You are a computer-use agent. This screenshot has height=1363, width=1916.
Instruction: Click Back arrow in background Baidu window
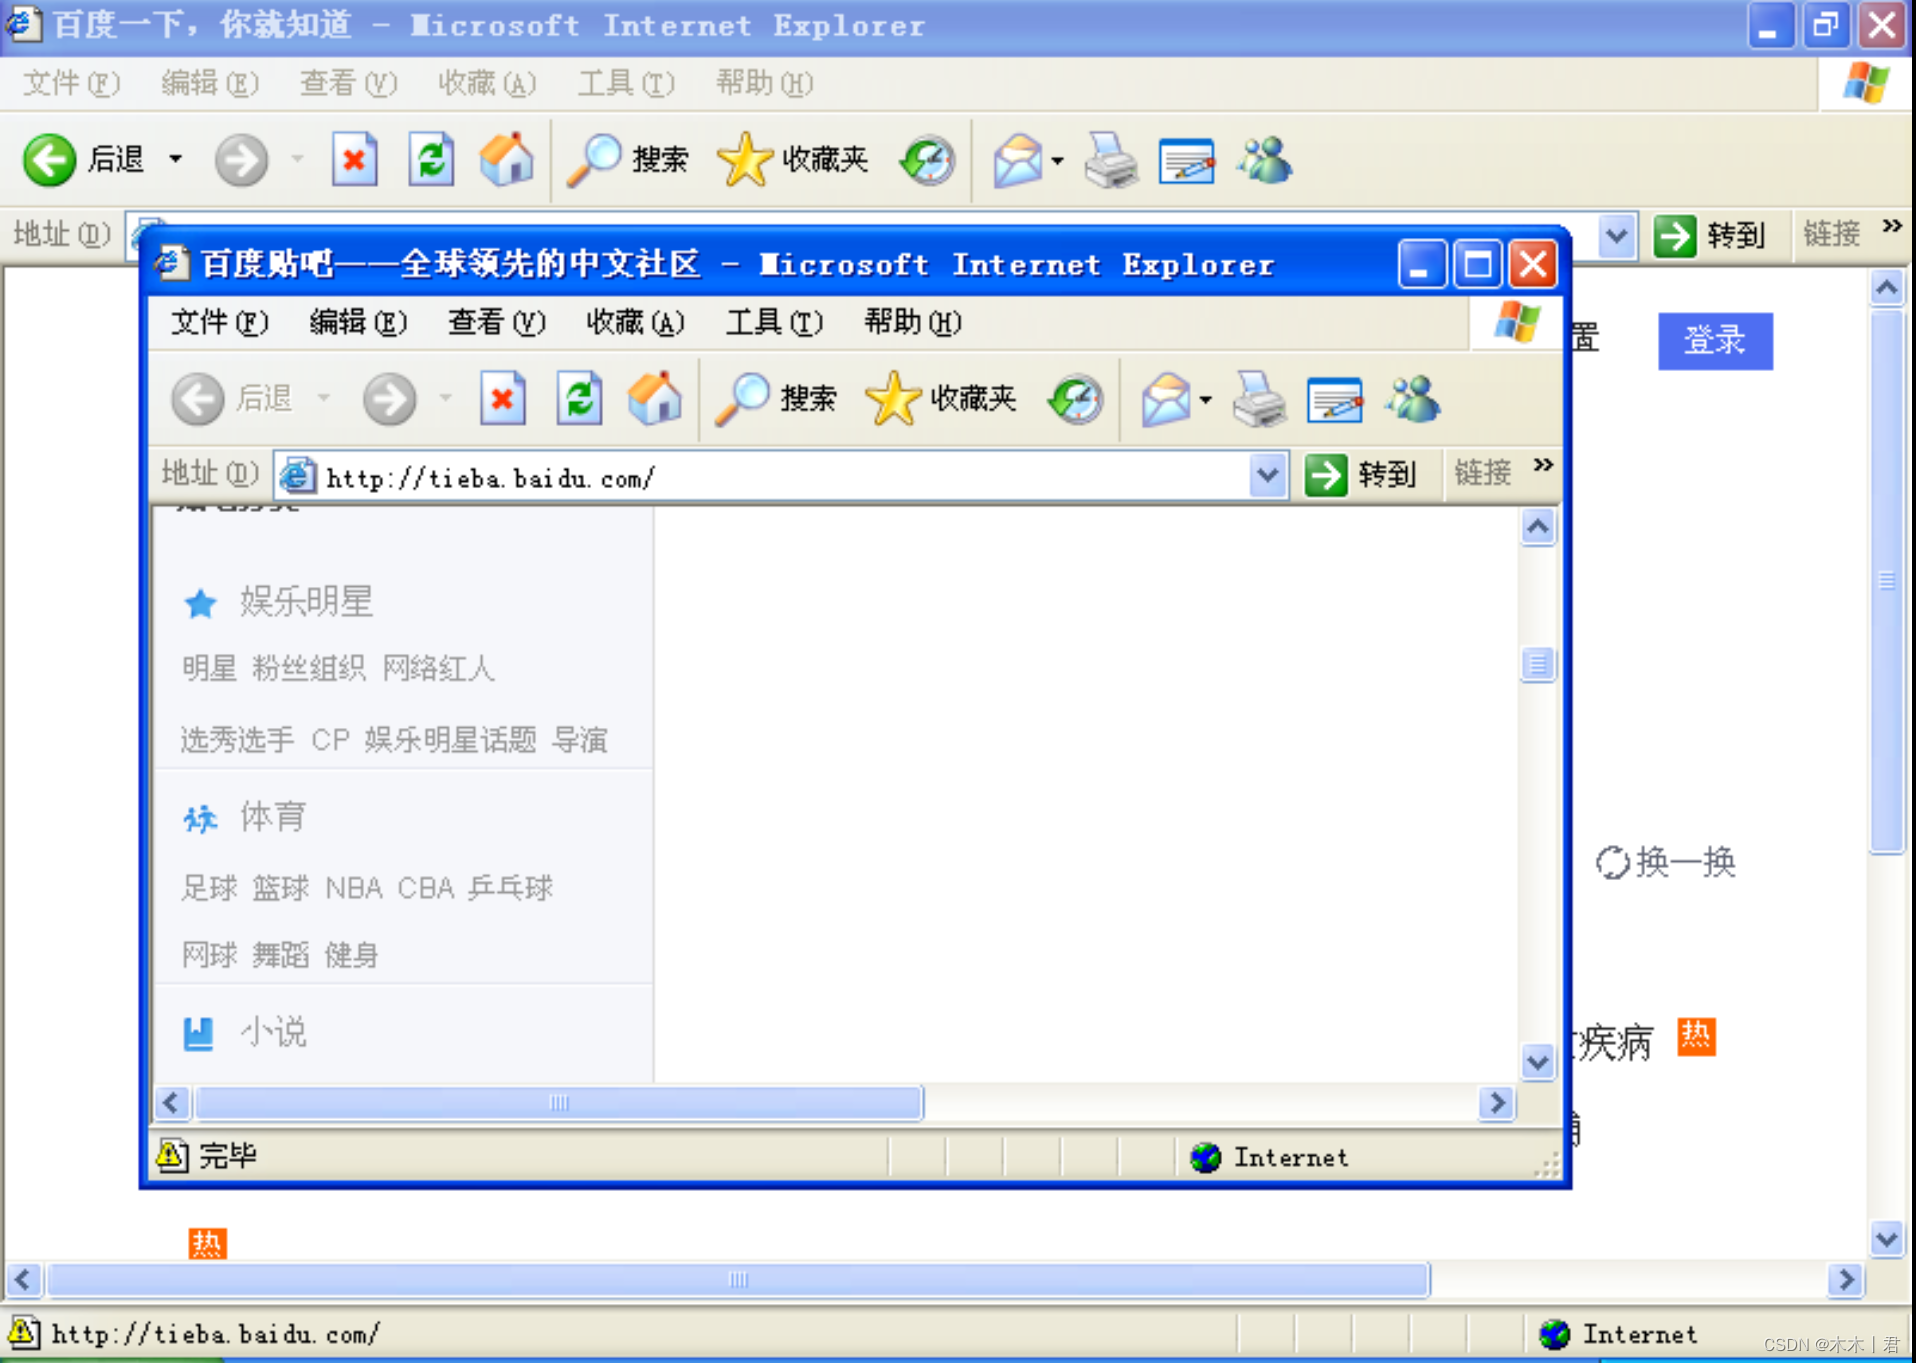tap(50, 160)
